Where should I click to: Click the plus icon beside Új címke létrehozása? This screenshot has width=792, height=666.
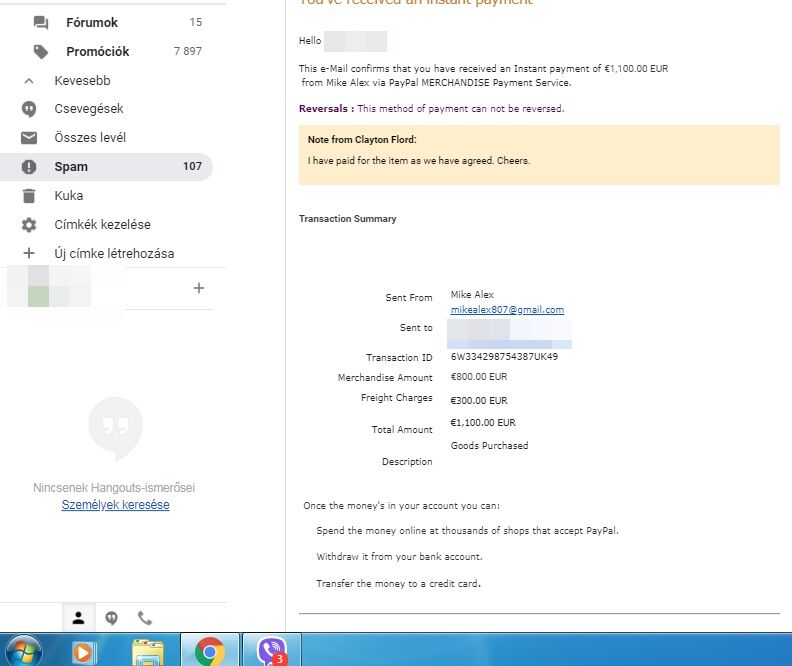(x=29, y=253)
